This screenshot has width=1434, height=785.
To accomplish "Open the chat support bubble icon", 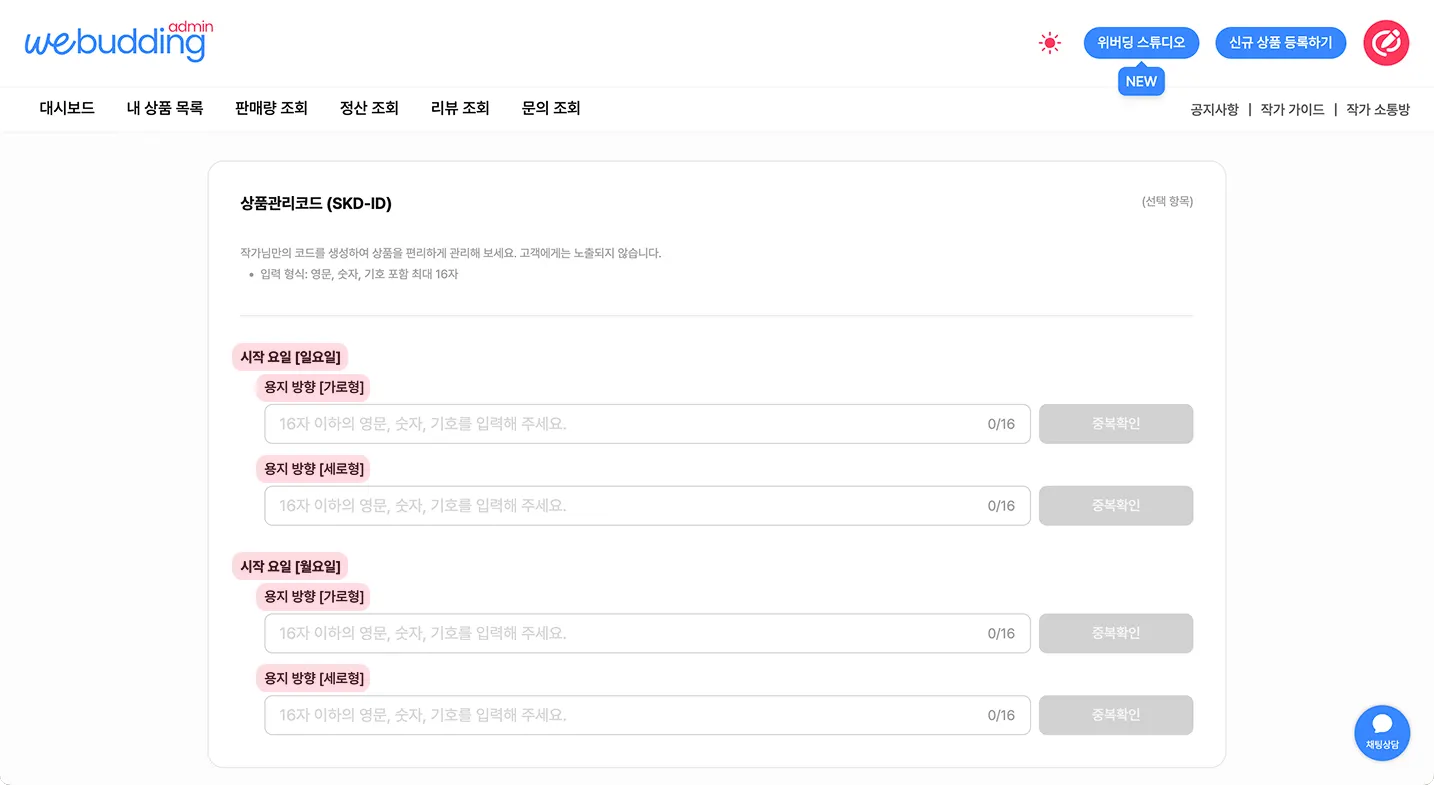I will pyautogui.click(x=1382, y=732).
